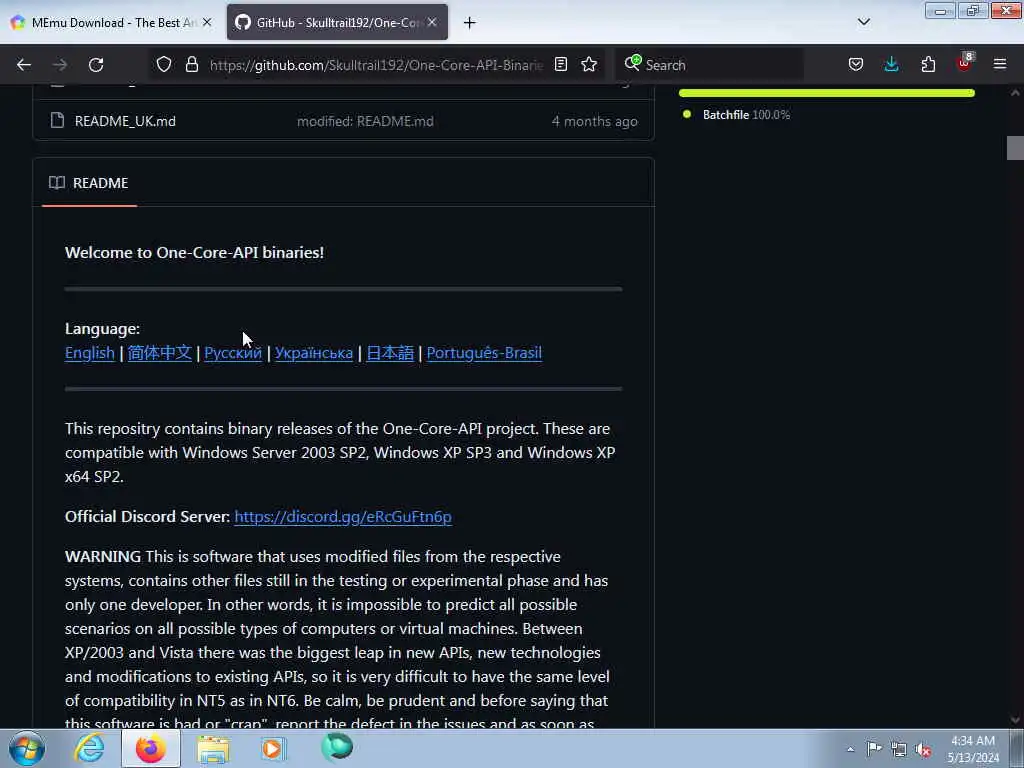Select the GitHub Skulltrail192 tab

(x=337, y=22)
